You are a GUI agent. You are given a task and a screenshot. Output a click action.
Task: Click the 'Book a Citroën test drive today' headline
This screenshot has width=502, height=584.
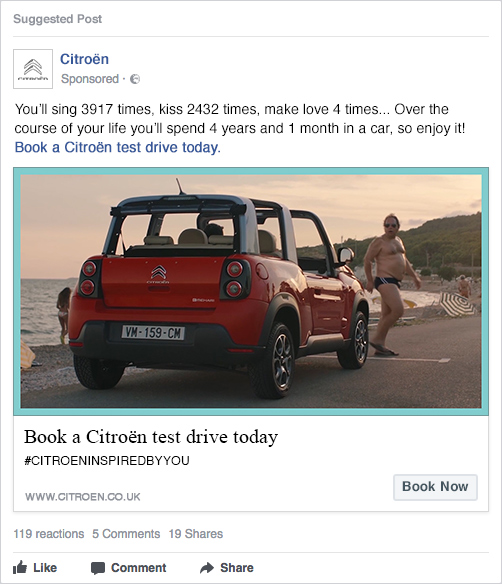coord(151,437)
